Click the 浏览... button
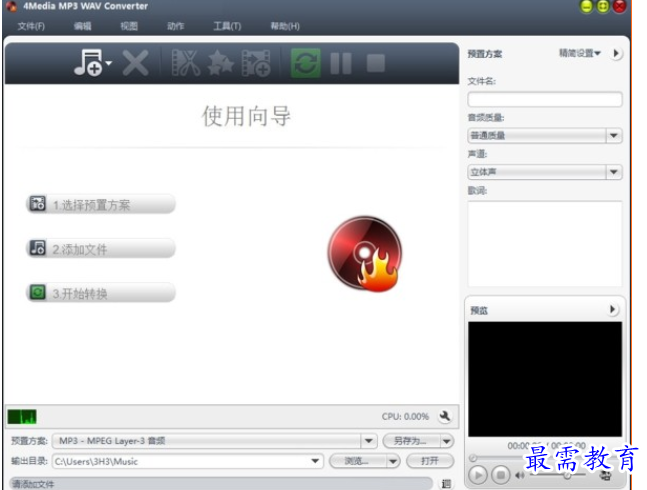This screenshot has height=490, width=647. pos(357,461)
